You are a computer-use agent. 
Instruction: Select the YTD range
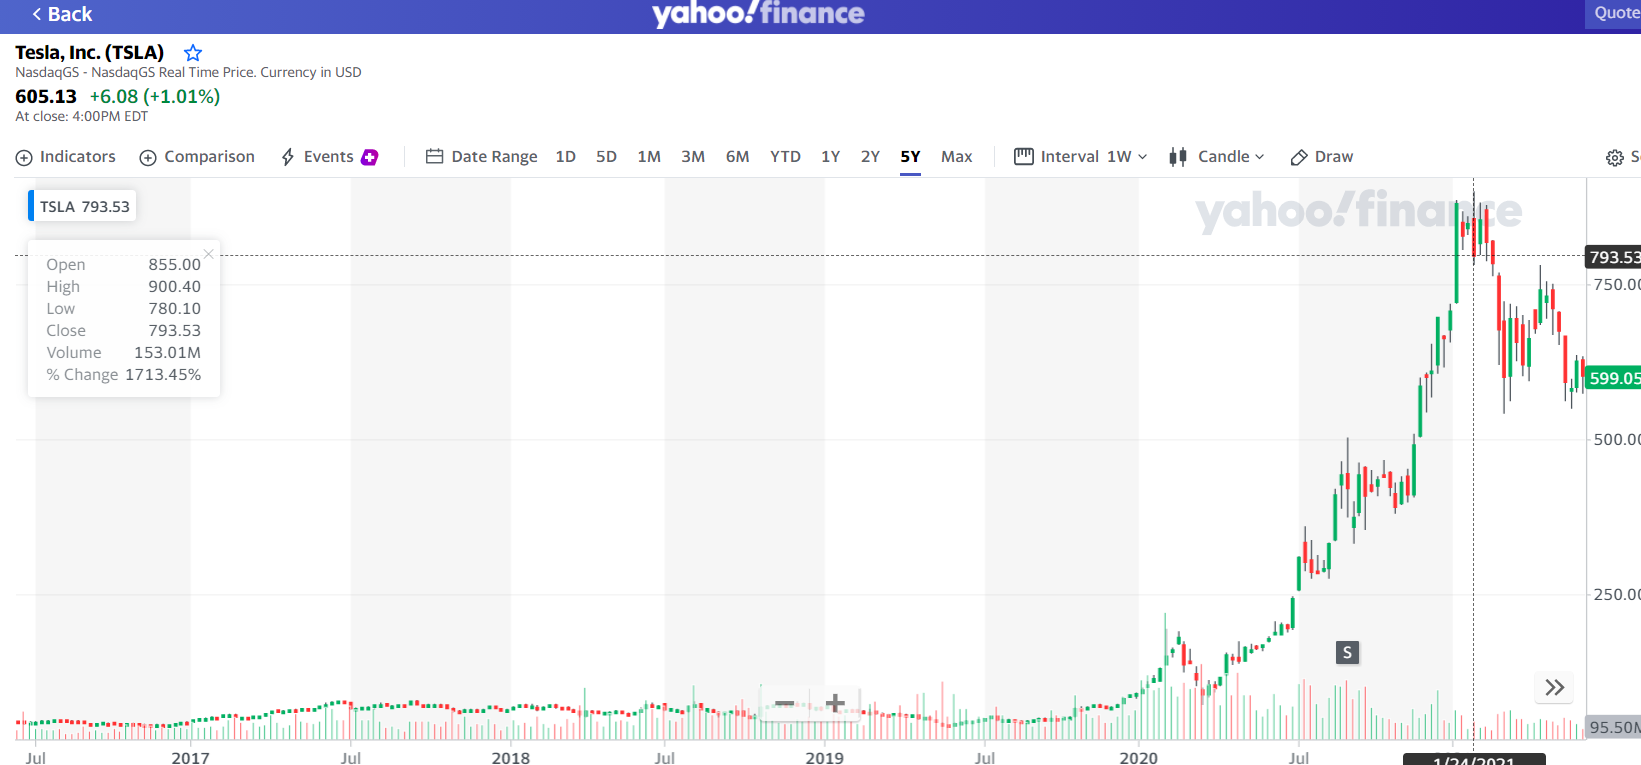point(785,157)
